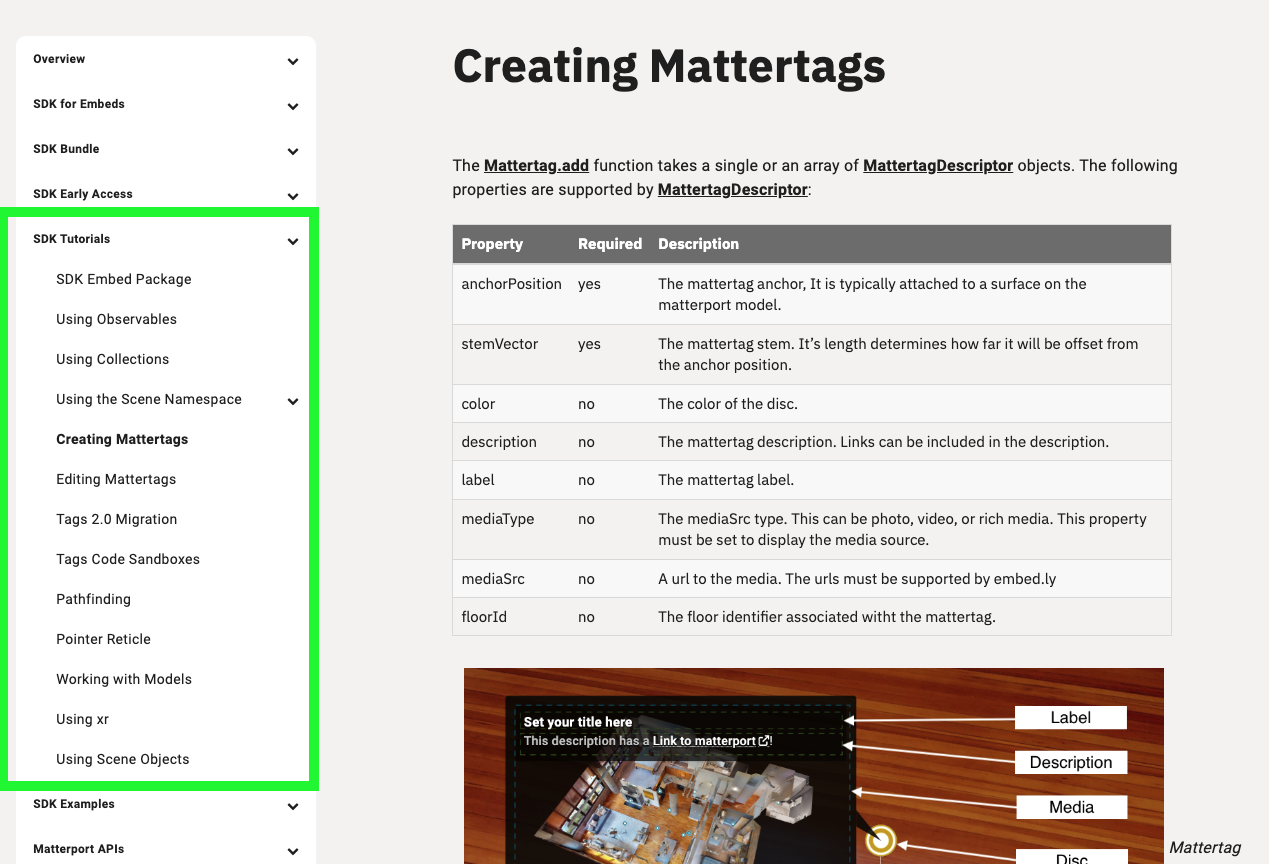Screen dimensions: 1269x864
Task: Expand the Overview section chevron
Action: coord(293,61)
